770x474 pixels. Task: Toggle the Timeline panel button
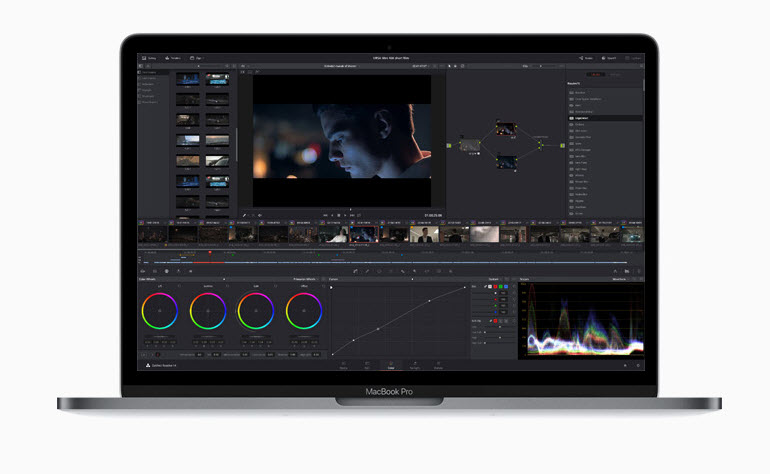coord(173,58)
